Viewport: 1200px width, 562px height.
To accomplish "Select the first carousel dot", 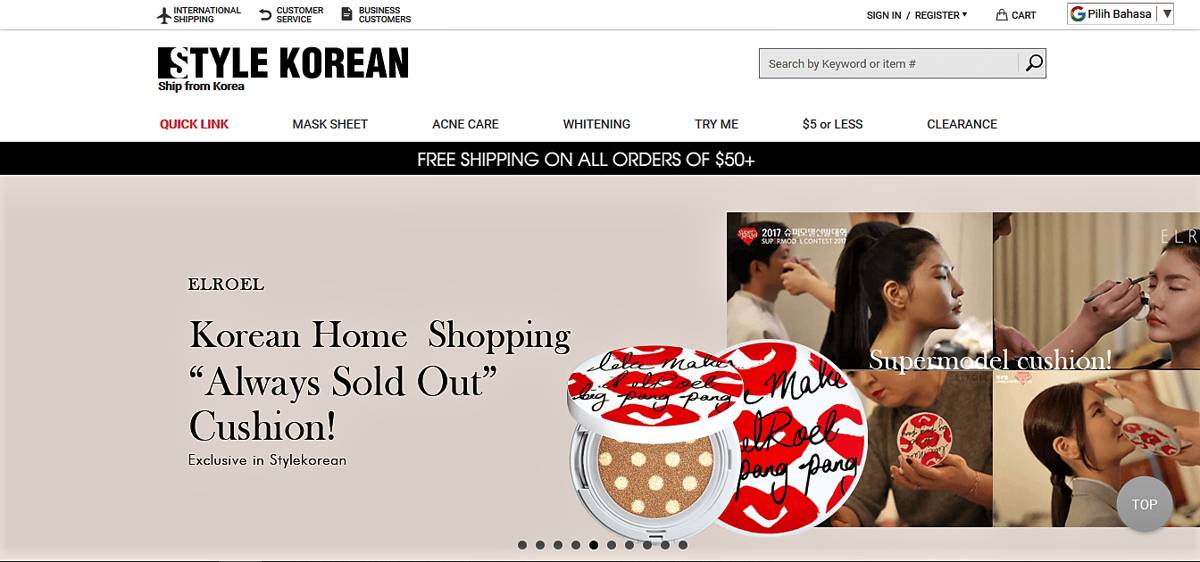I will click(x=522, y=545).
